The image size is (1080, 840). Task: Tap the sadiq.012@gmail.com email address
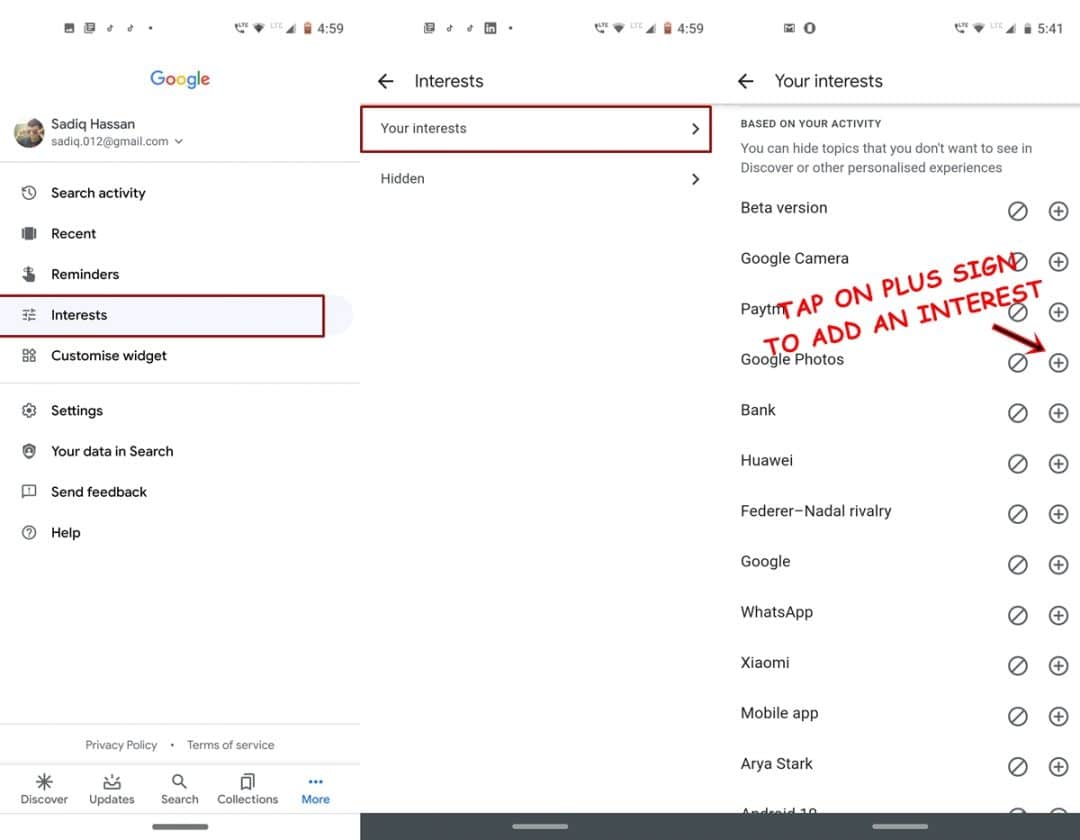(x=110, y=141)
